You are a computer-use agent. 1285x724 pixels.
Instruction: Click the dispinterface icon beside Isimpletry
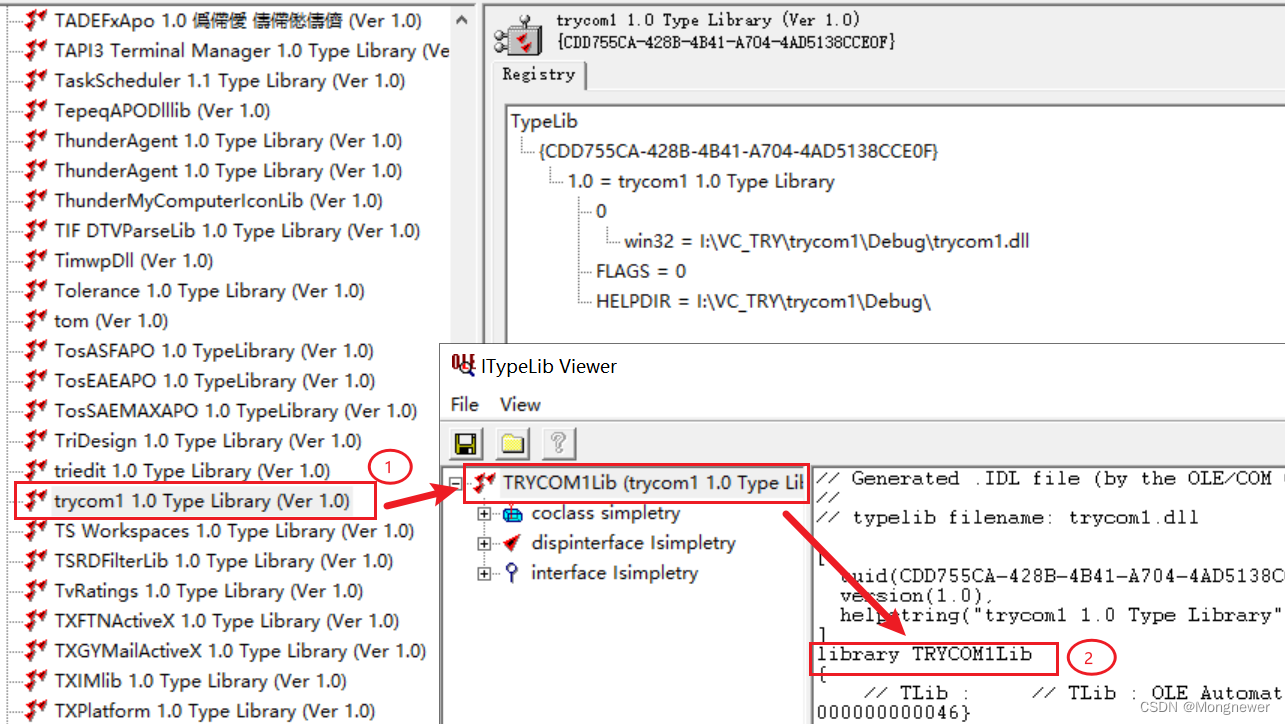click(x=514, y=543)
